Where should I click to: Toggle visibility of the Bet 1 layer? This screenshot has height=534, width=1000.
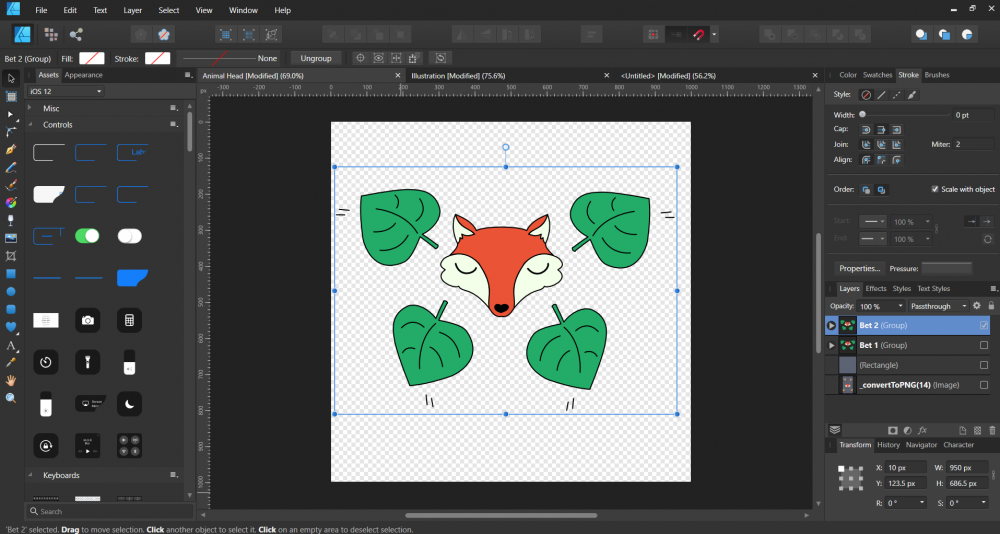[x=984, y=345]
